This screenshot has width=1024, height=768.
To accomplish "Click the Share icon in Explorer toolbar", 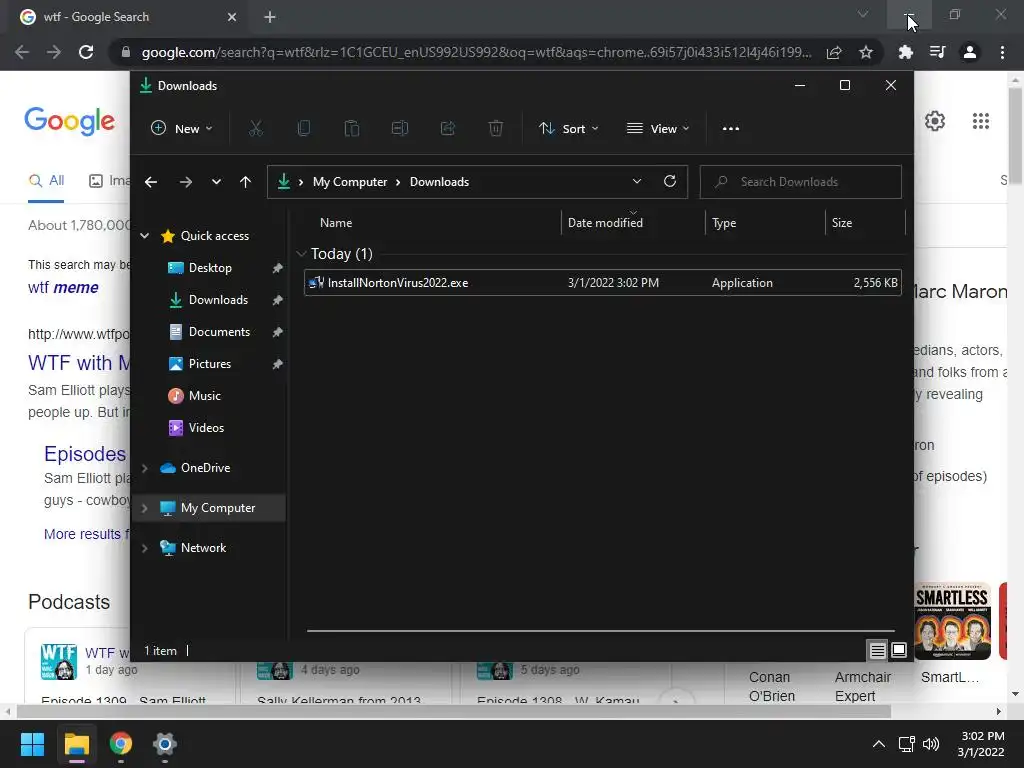I will 448,129.
